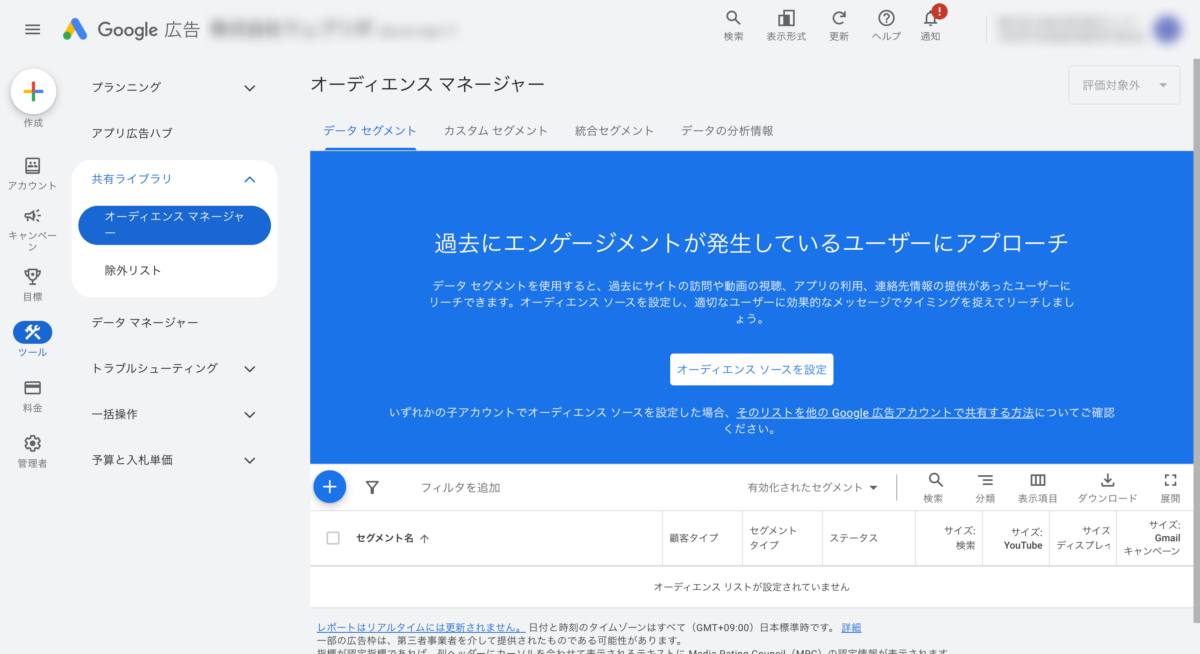The image size is (1200, 654).
Task: Switch to the カスタム セグメント tab
Action: pyautogui.click(x=495, y=131)
